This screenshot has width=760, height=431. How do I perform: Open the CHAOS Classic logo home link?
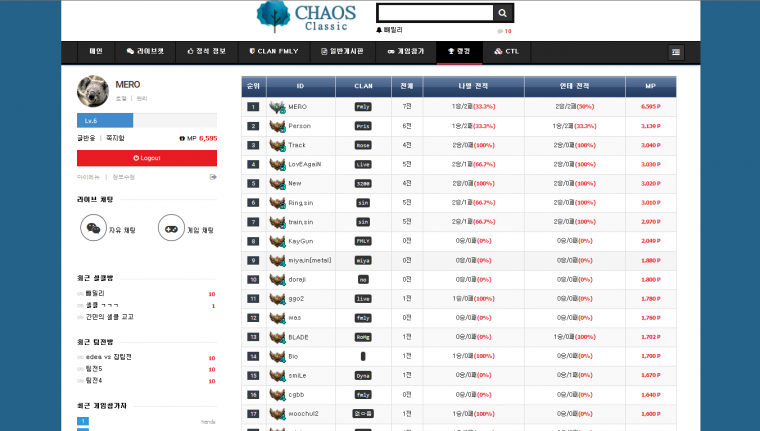point(306,17)
